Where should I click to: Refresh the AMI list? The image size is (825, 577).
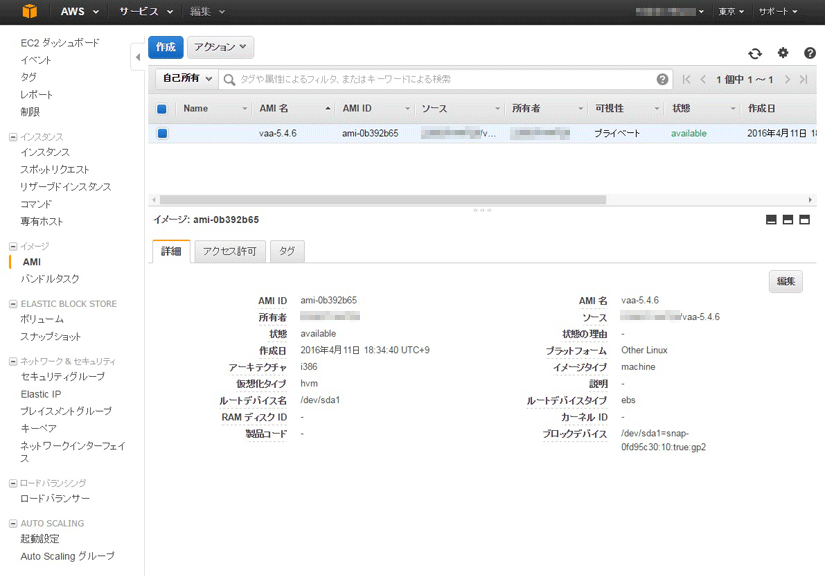[755, 53]
